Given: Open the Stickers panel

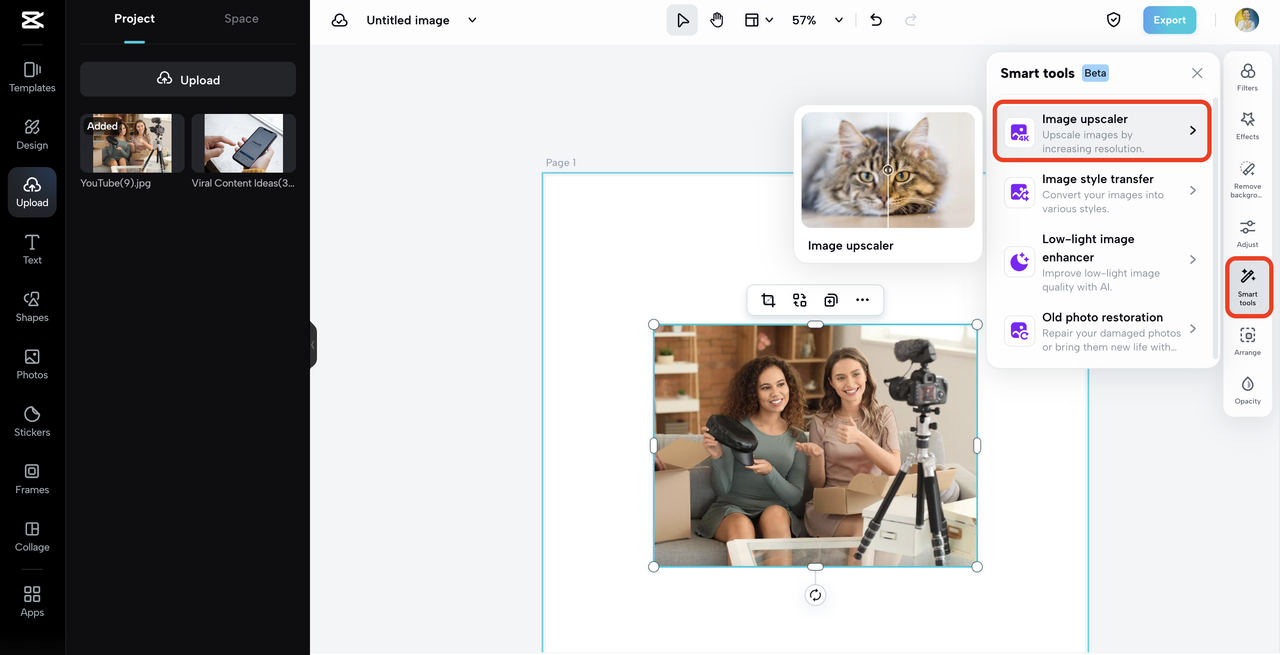Looking at the screenshot, I should [32, 422].
